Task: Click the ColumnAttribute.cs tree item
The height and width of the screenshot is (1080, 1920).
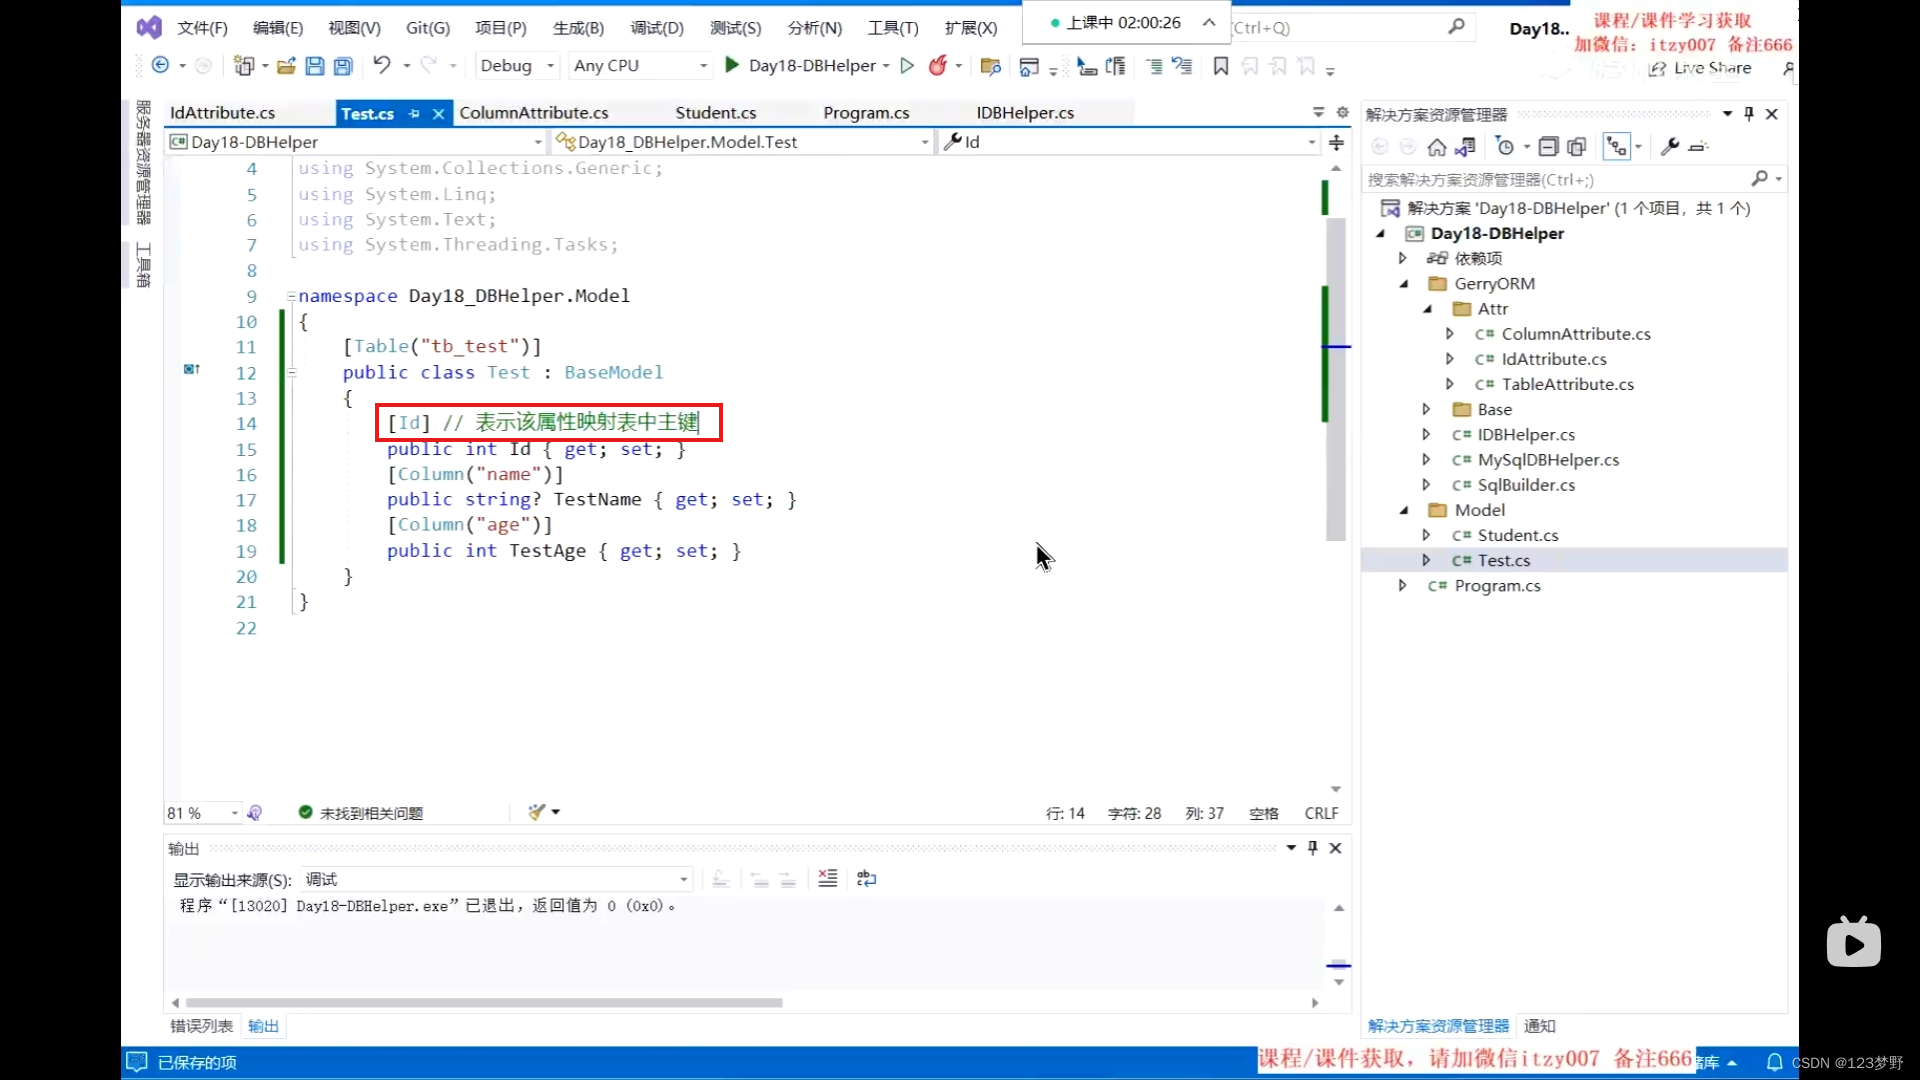Action: (1575, 332)
